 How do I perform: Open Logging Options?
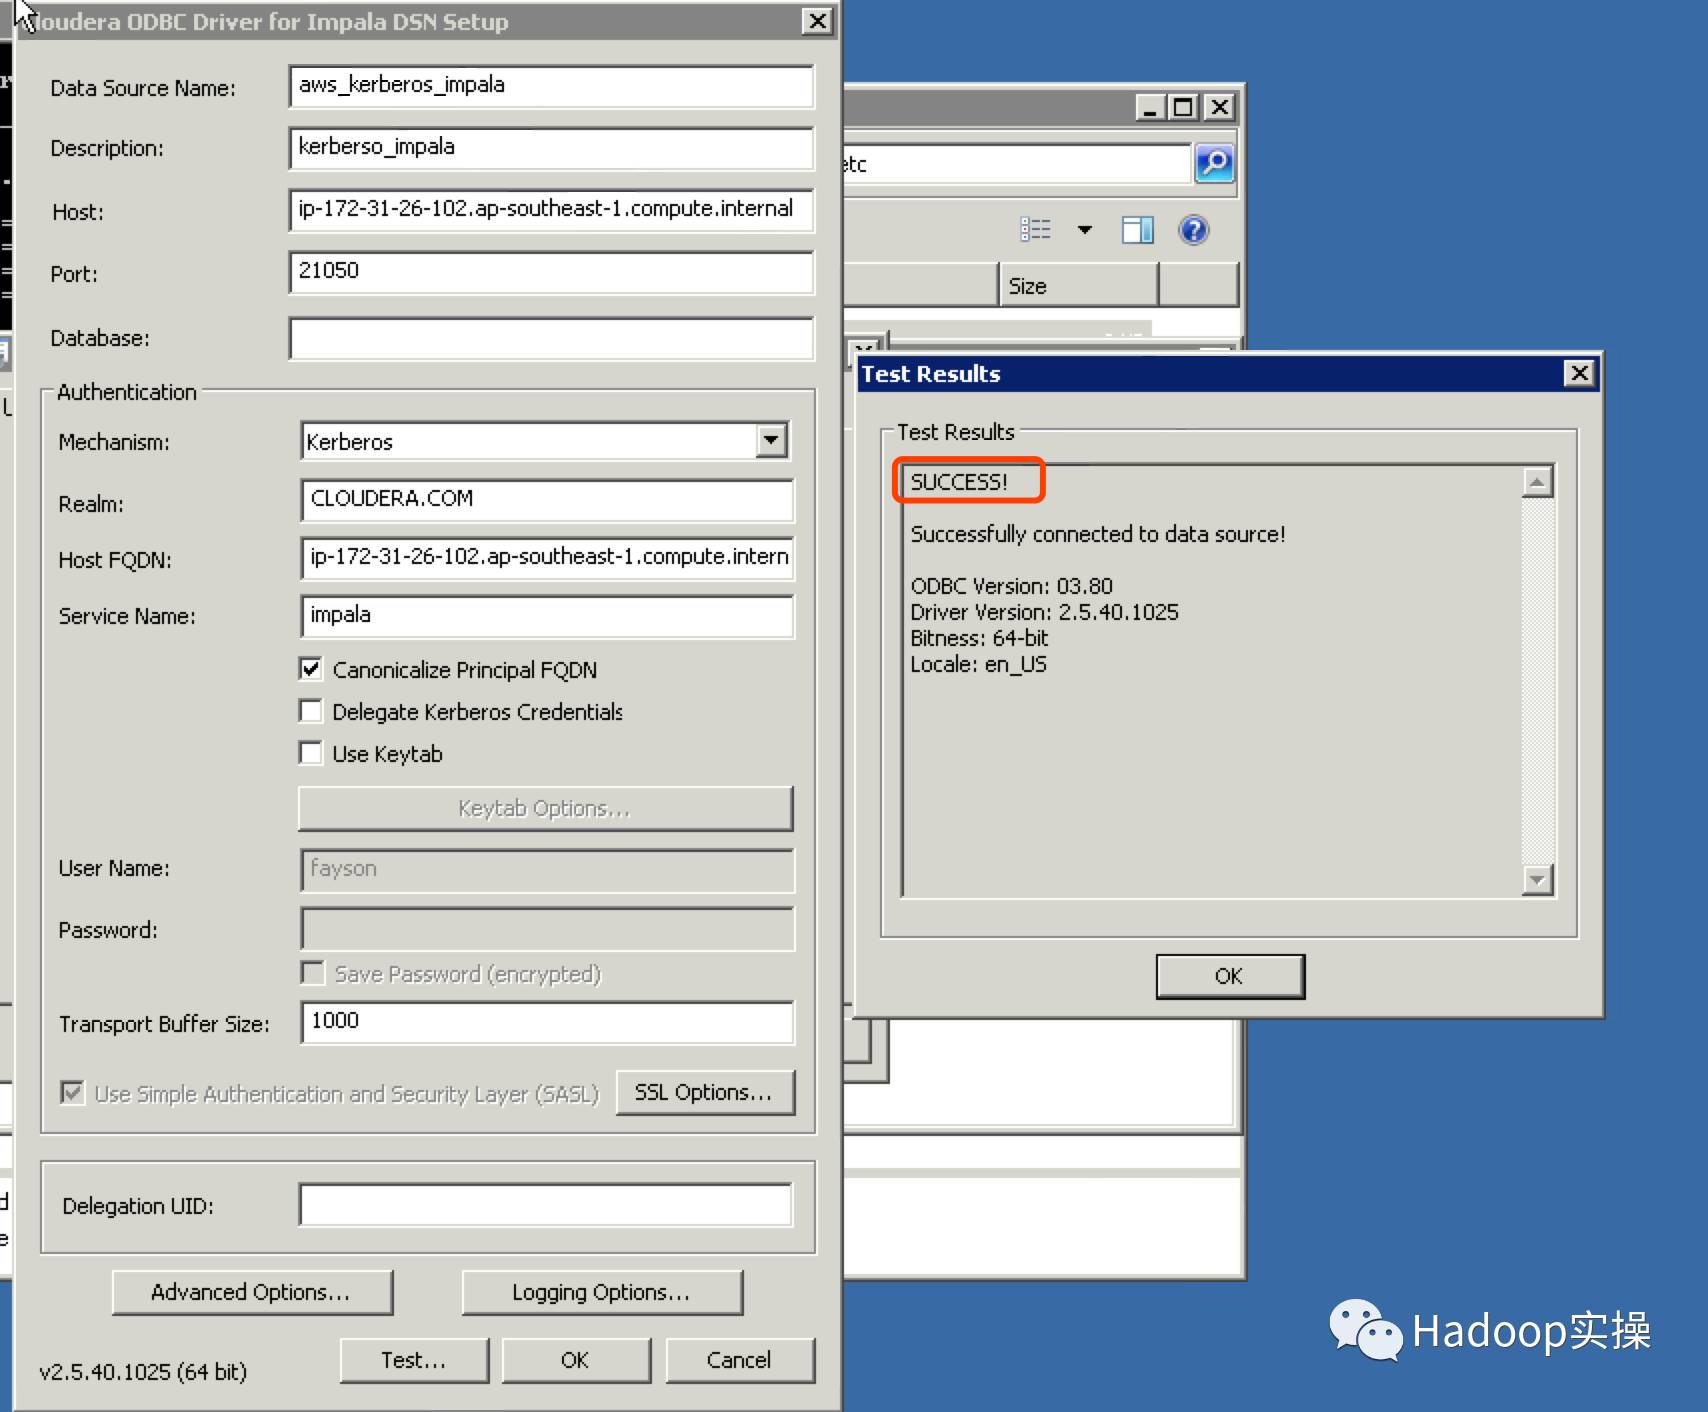click(x=602, y=1292)
